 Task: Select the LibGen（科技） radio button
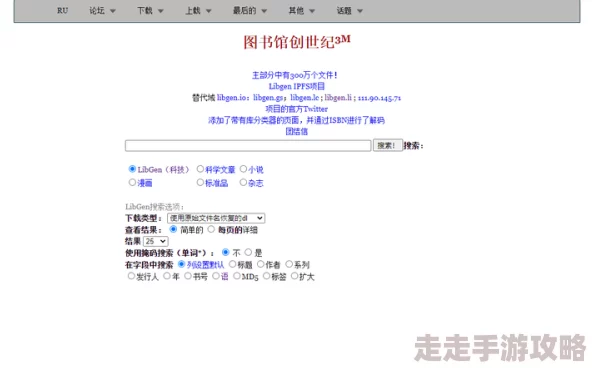coord(132,169)
